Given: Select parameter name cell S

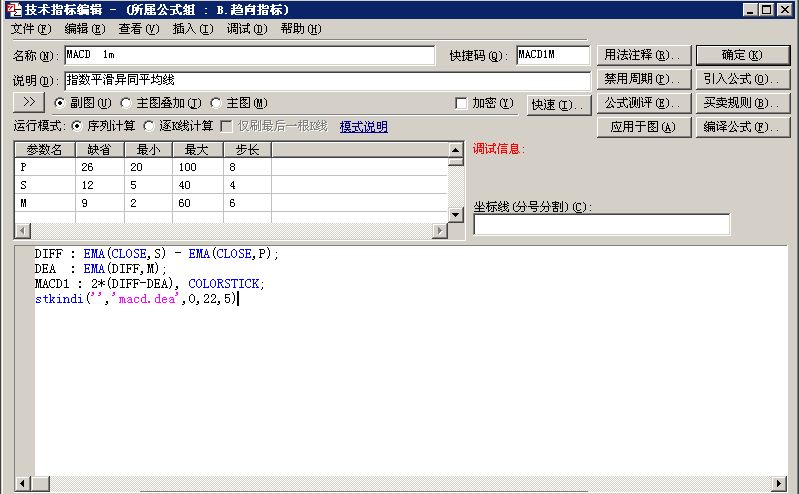Looking at the screenshot, I should coord(45,185).
